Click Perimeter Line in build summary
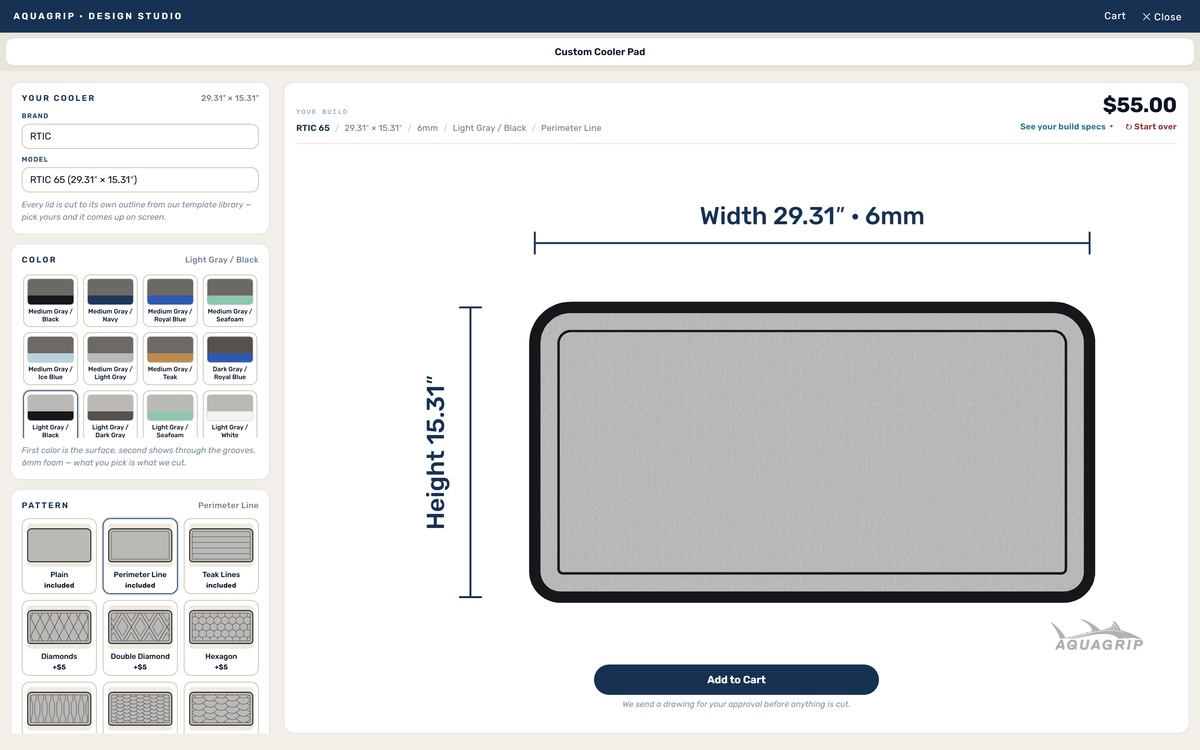The image size is (1200, 750). [x=571, y=128]
